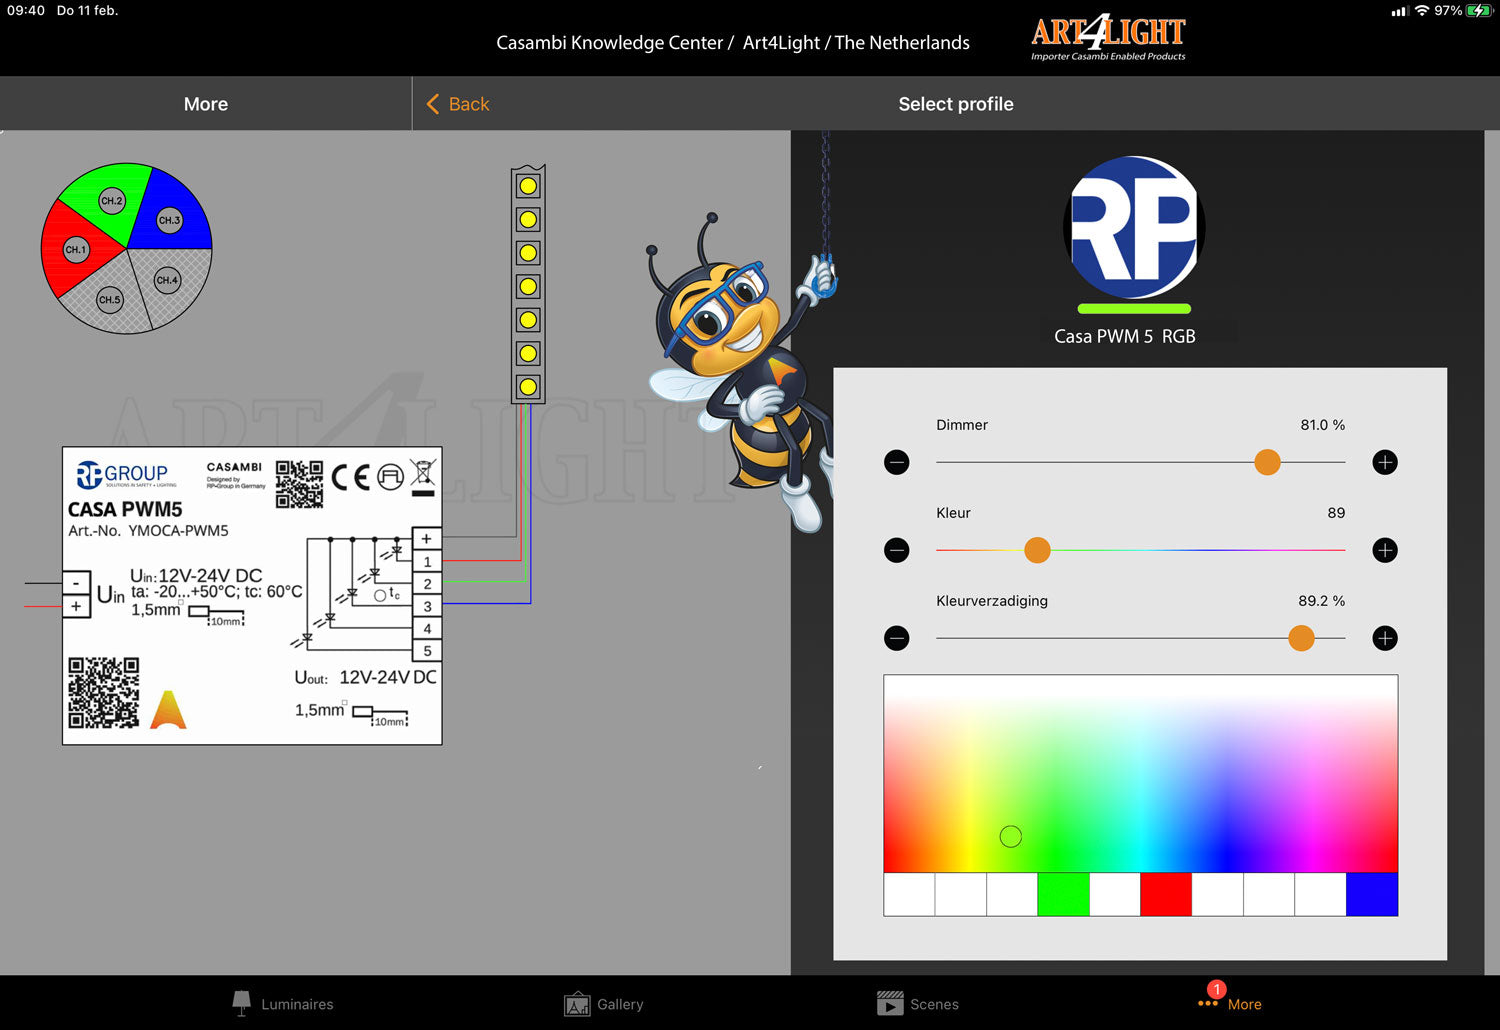Open the Luminaires tab
This screenshot has width=1500, height=1030.
(283, 1004)
